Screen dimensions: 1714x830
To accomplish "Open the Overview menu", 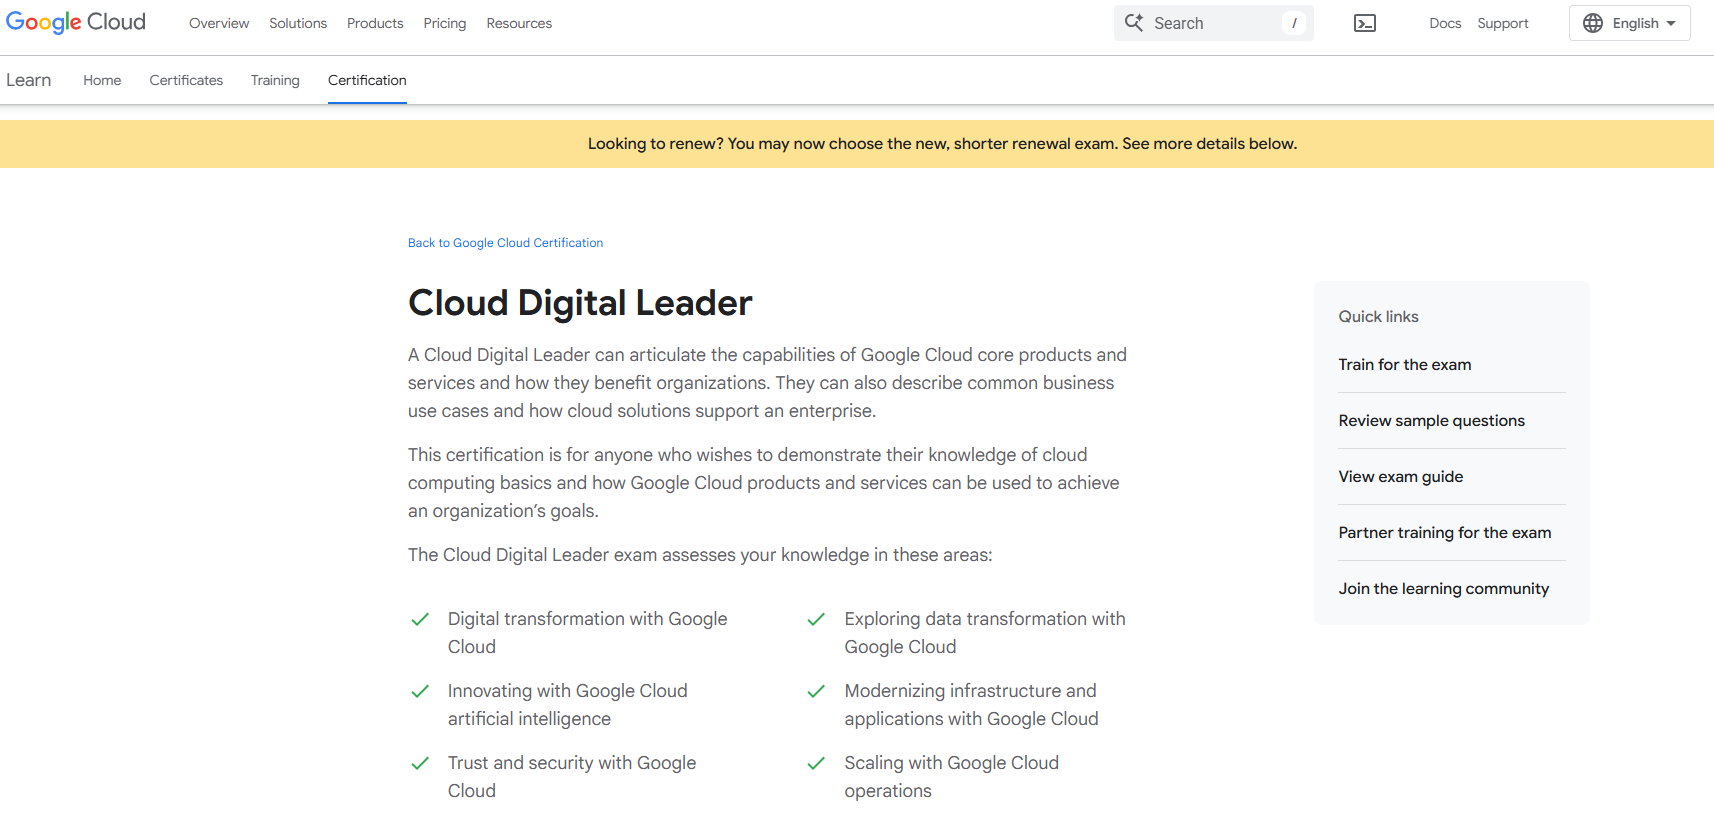I will coord(219,23).
